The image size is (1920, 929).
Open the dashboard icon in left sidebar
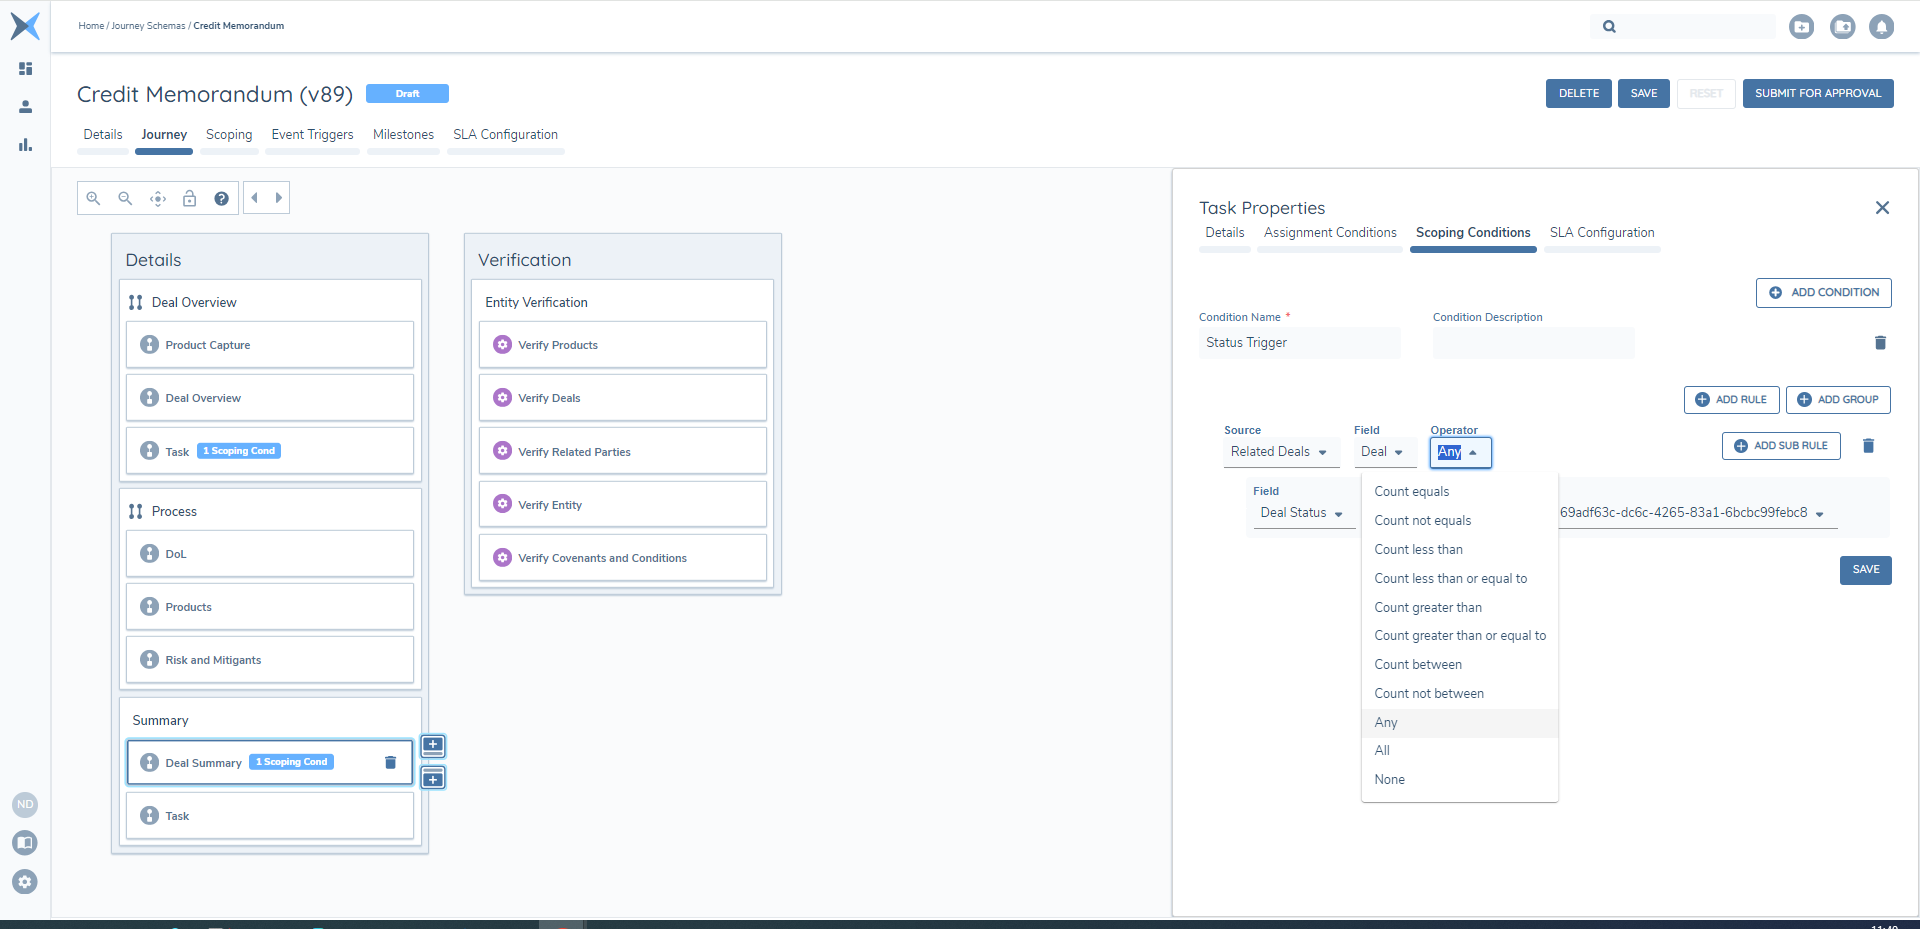pyautogui.click(x=26, y=69)
